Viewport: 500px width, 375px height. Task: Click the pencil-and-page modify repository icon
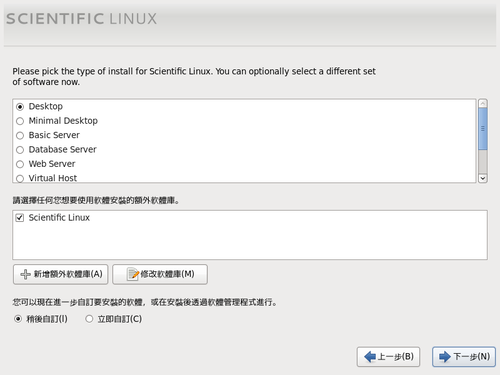pyautogui.click(x=133, y=274)
